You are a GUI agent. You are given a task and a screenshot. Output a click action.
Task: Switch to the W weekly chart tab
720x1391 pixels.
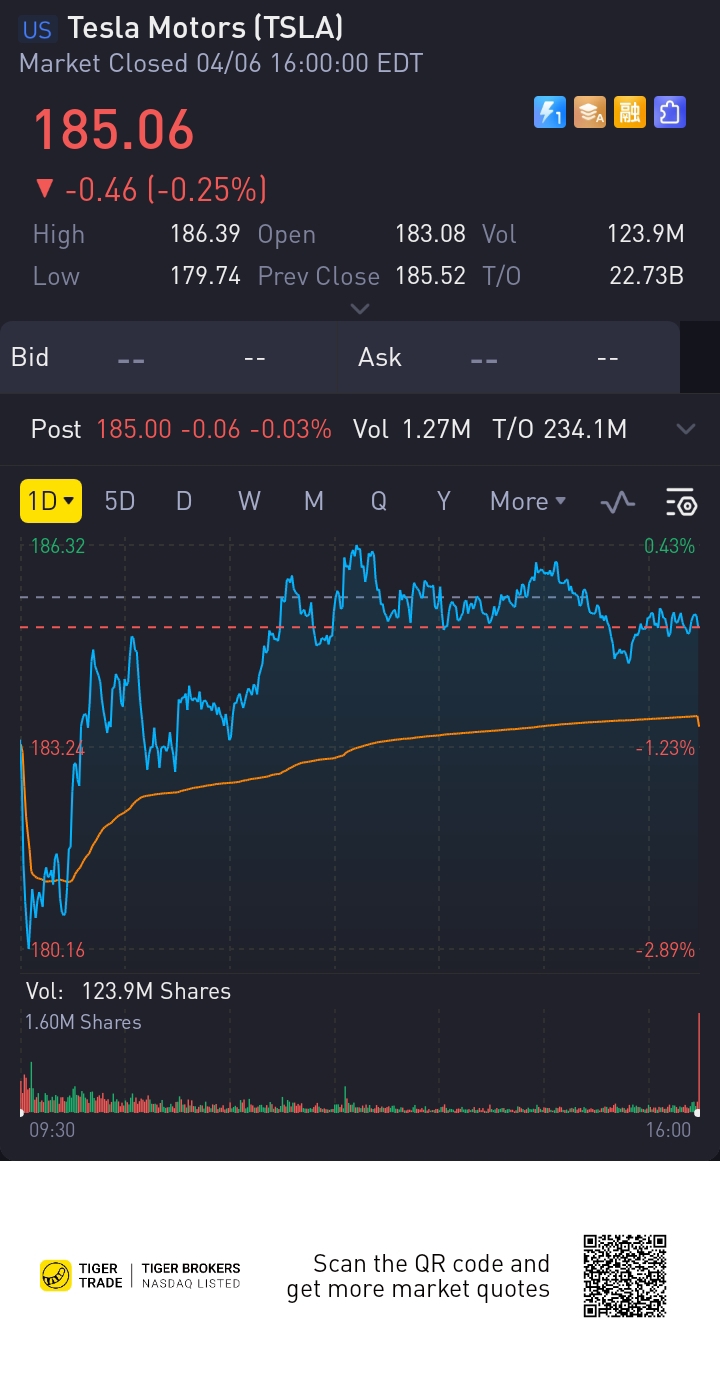coord(249,501)
